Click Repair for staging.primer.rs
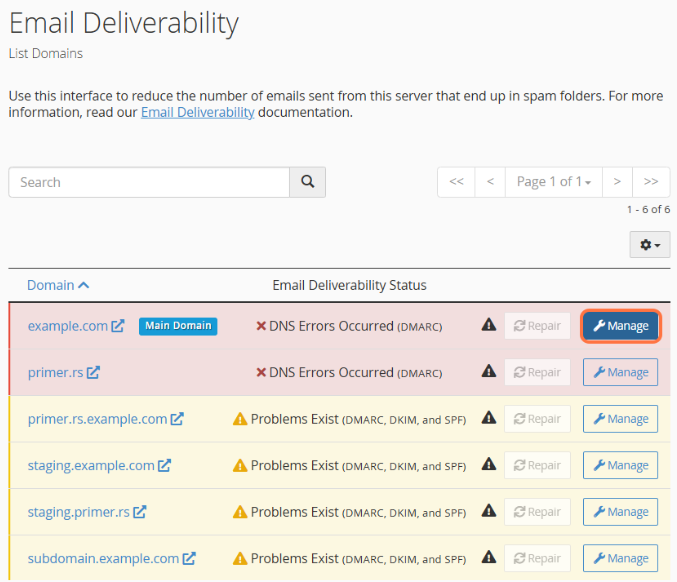 coord(537,512)
